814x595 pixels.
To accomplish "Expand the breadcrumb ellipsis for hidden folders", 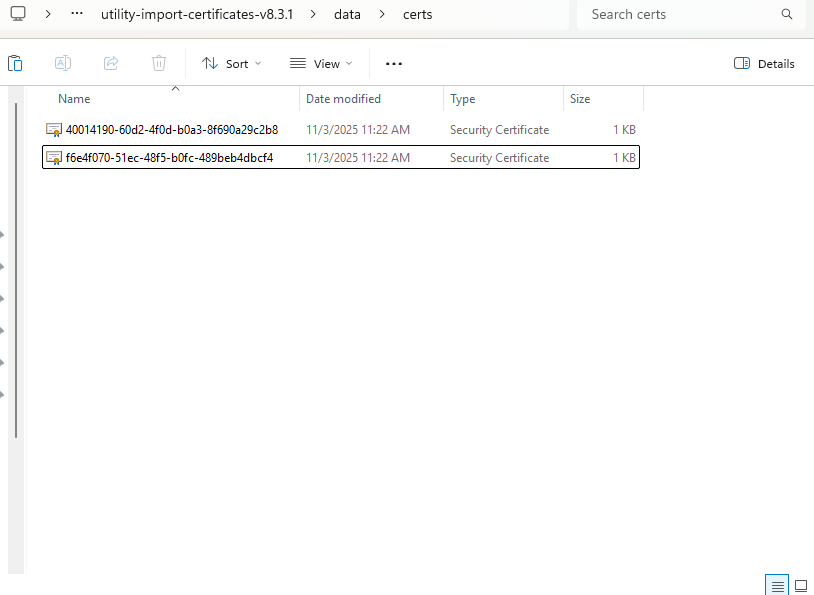I will click(77, 15).
